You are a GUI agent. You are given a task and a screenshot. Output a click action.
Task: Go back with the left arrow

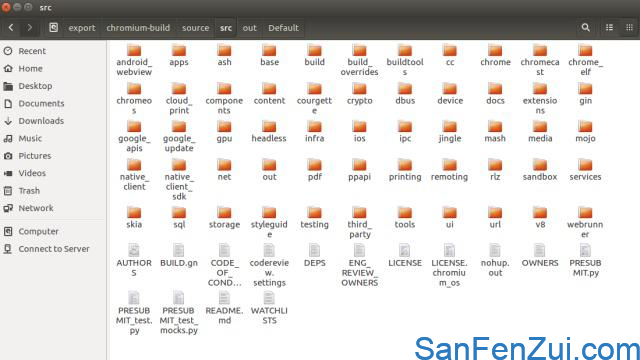coord(11,27)
